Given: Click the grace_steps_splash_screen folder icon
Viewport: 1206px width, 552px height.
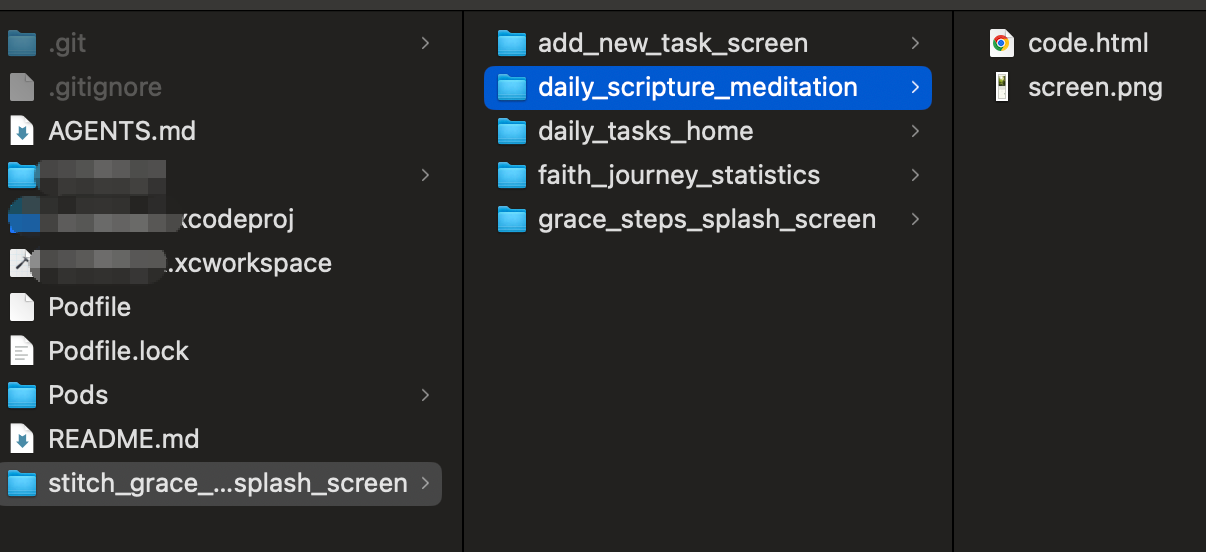Looking at the screenshot, I should pyautogui.click(x=512, y=219).
